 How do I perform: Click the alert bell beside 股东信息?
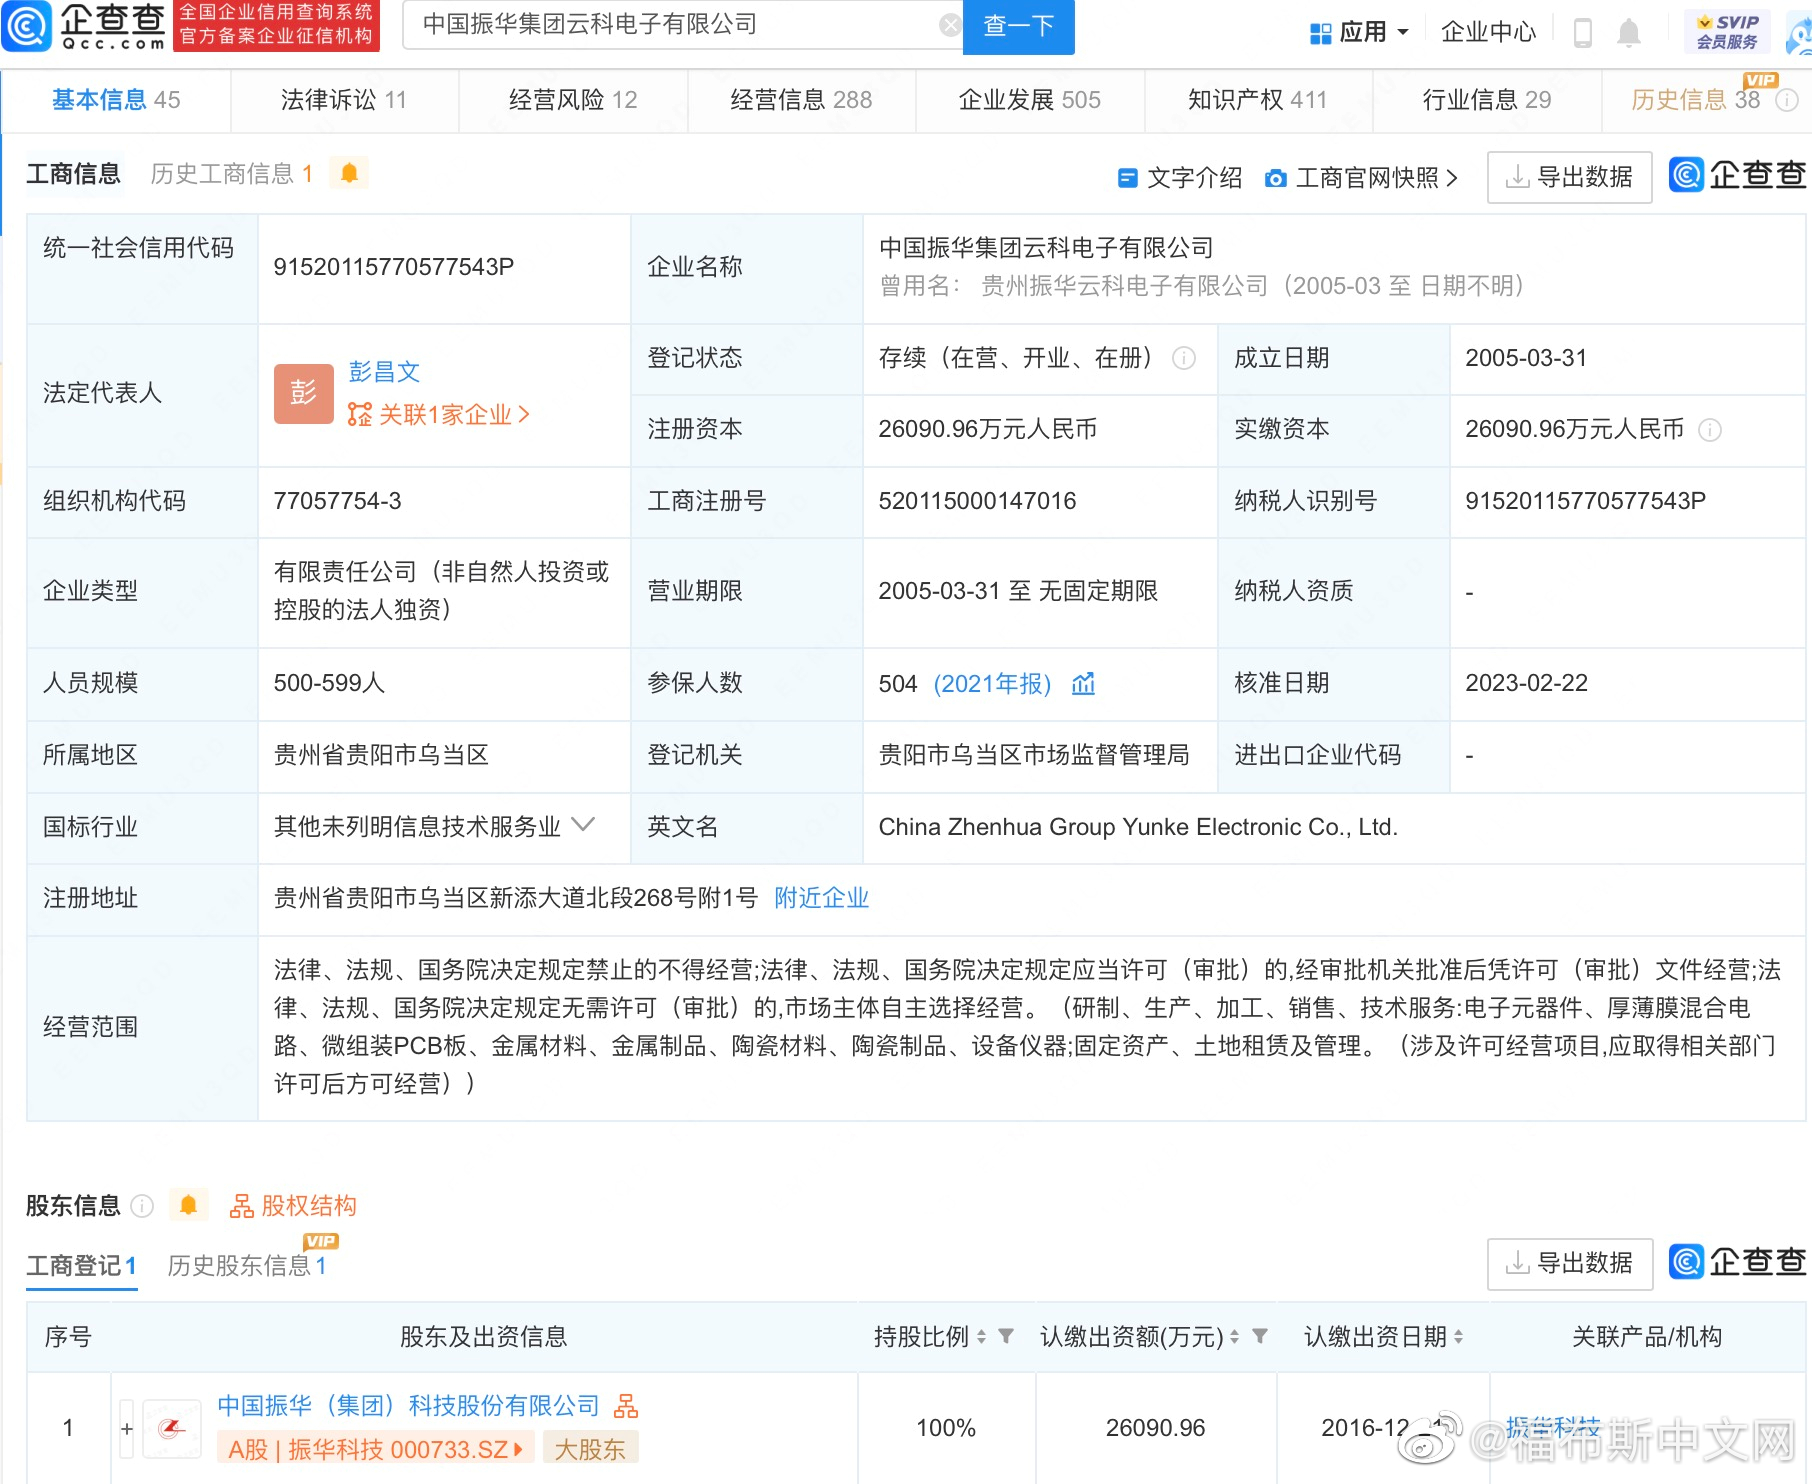click(188, 1205)
